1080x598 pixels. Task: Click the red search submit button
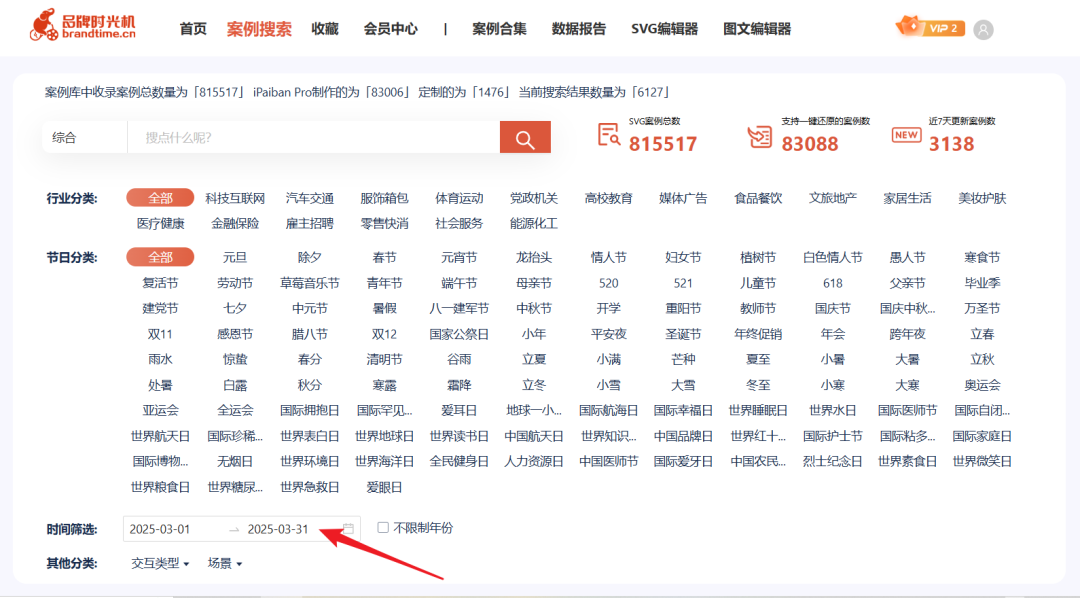click(x=525, y=137)
